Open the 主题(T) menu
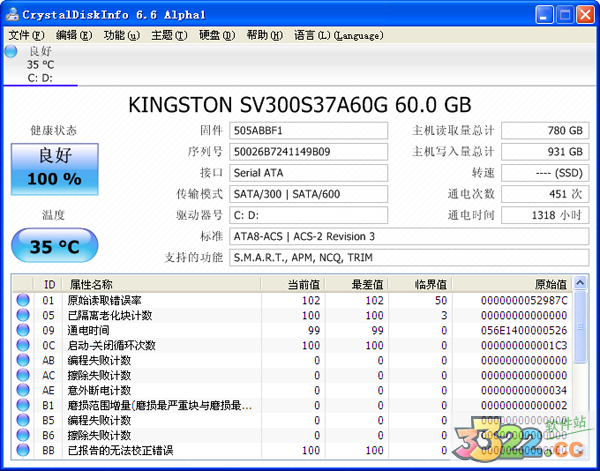600x471 pixels. pos(169,36)
